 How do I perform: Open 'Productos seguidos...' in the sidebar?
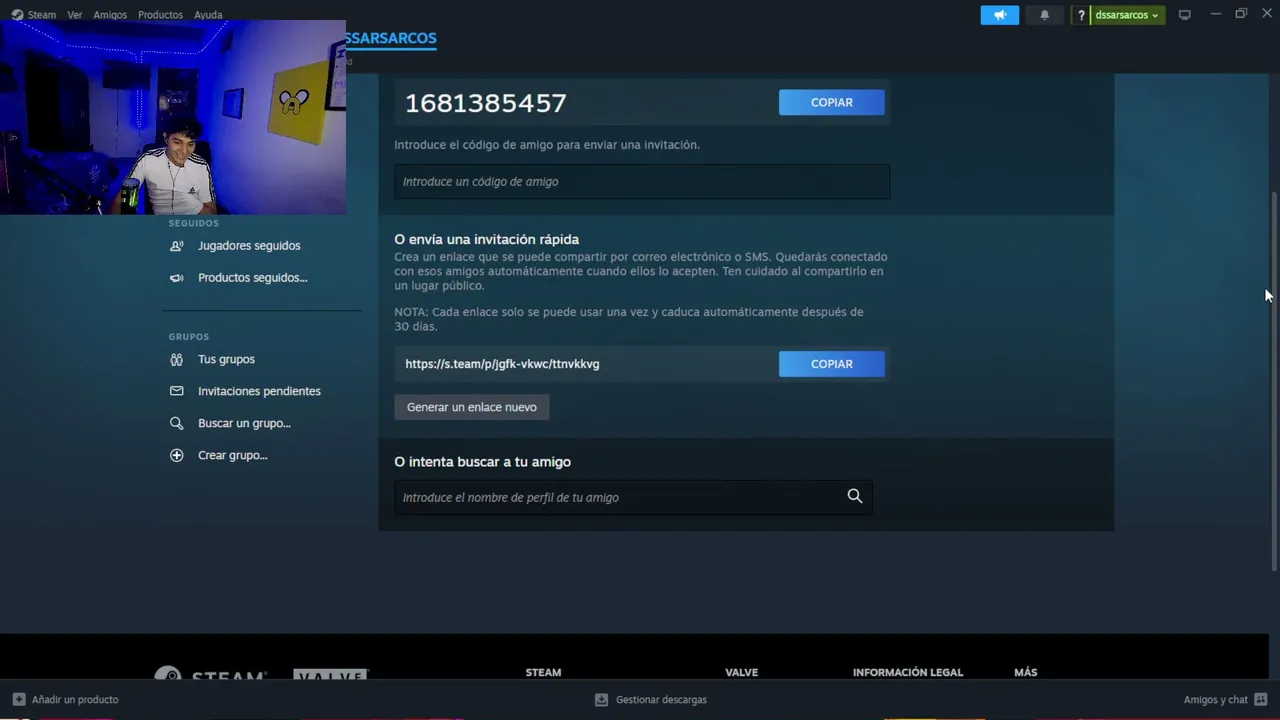click(x=252, y=278)
